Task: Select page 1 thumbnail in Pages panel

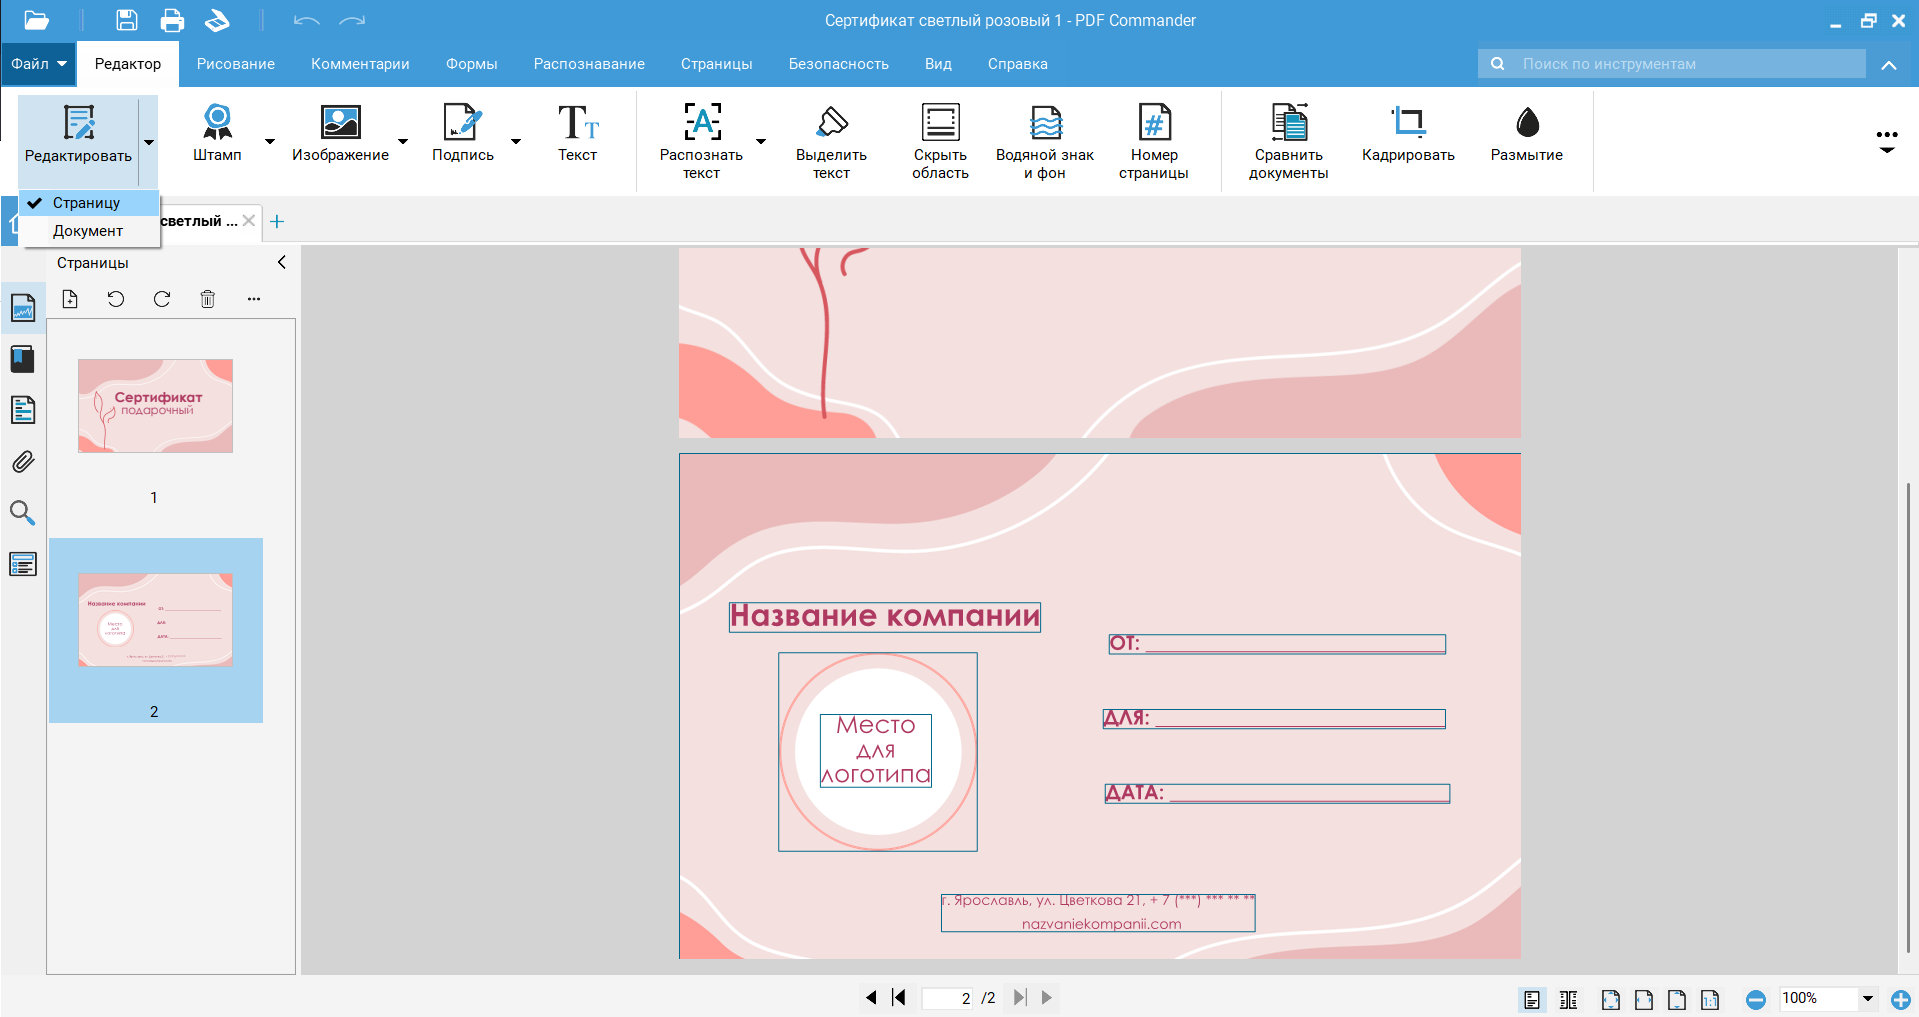Action: (155, 406)
